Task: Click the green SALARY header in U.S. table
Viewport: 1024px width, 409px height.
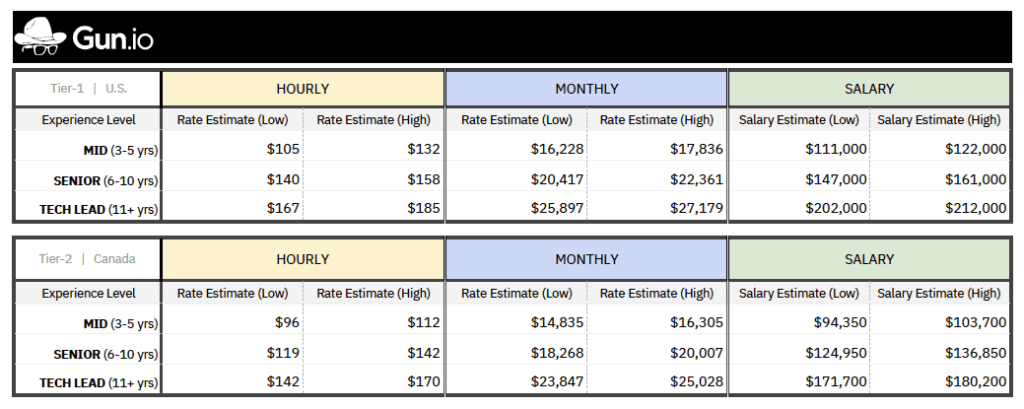Action: [x=868, y=89]
